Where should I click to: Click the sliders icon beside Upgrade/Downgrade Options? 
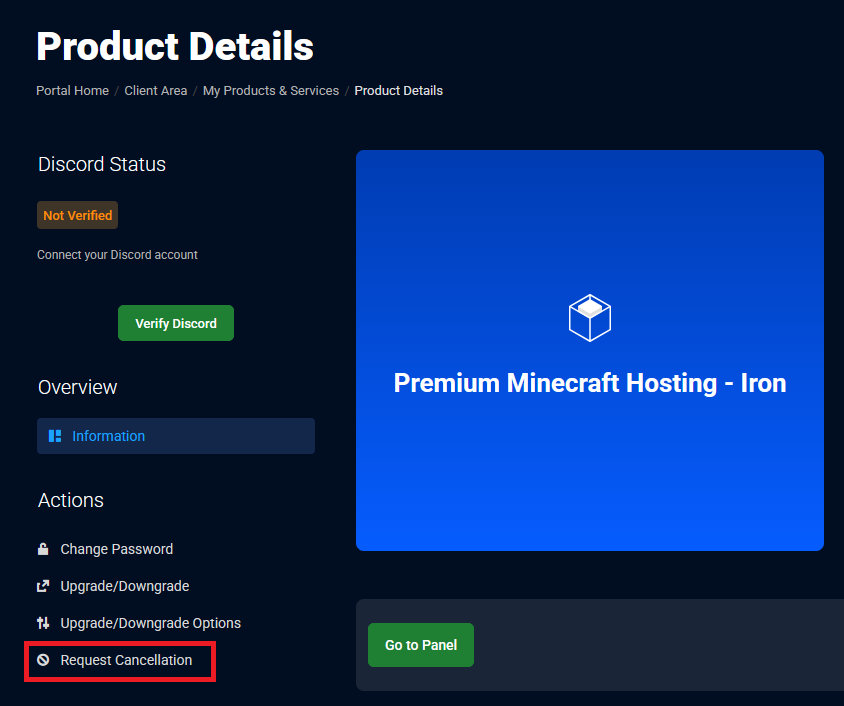pos(43,623)
